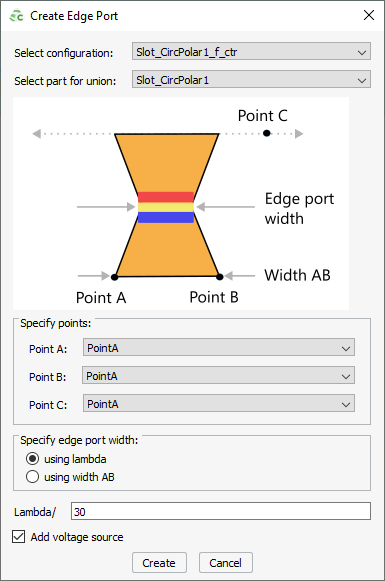Click the blue stripe in the diagram
This screenshot has width=385, height=581.
coord(166,217)
